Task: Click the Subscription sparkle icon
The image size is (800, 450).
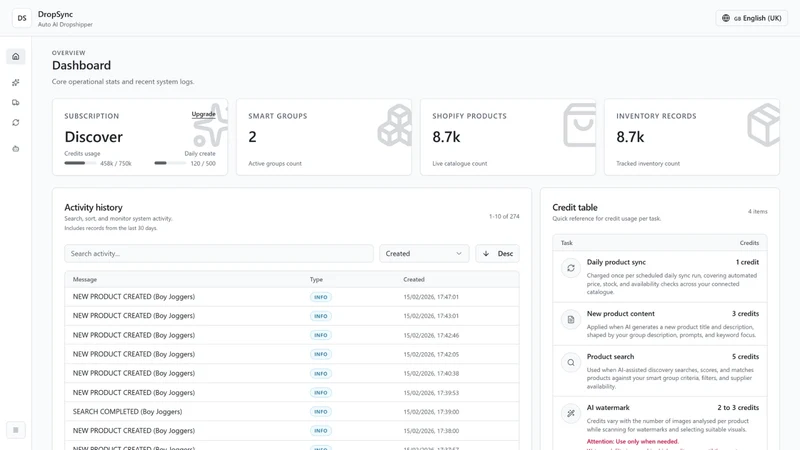Action: coord(210,126)
